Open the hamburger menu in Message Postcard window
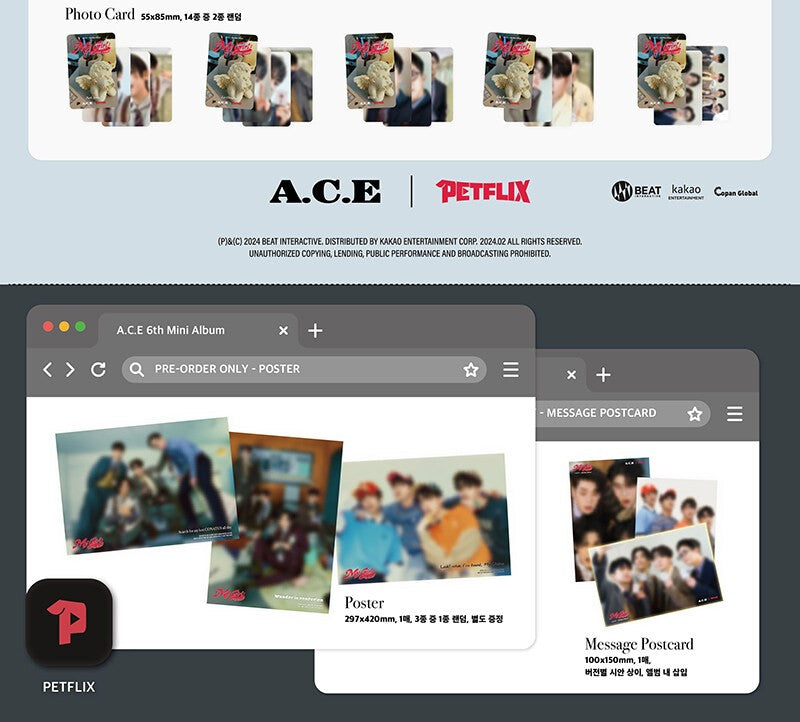 coord(735,414)
